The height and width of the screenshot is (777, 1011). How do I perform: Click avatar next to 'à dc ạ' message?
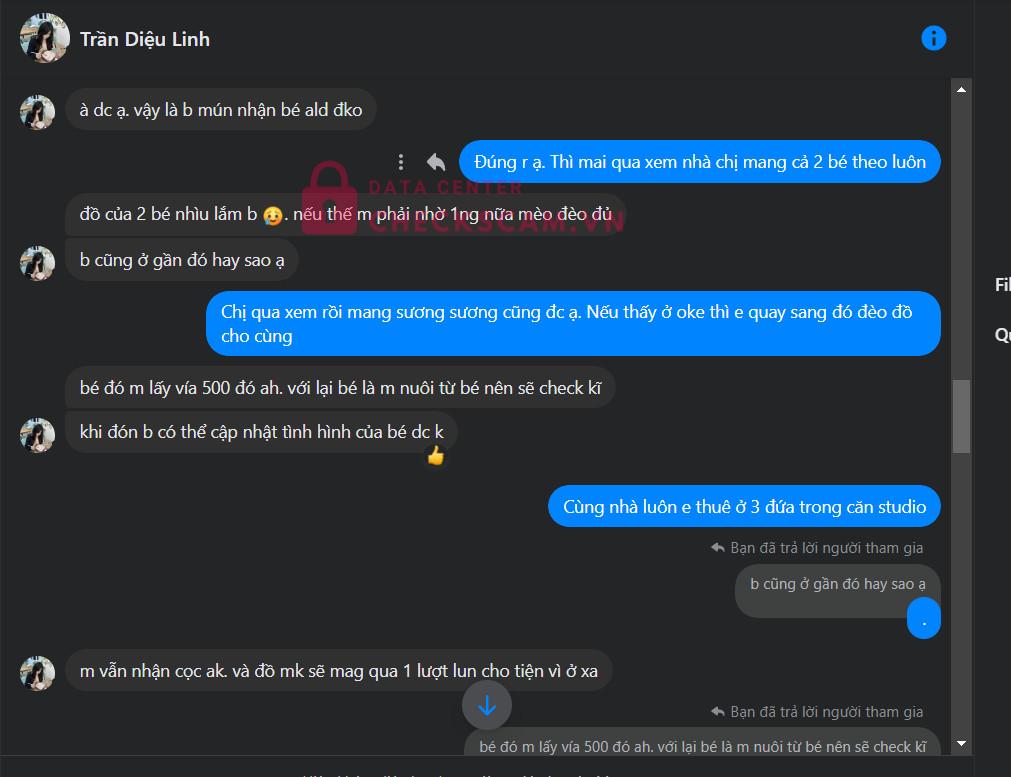pos(37,112)
